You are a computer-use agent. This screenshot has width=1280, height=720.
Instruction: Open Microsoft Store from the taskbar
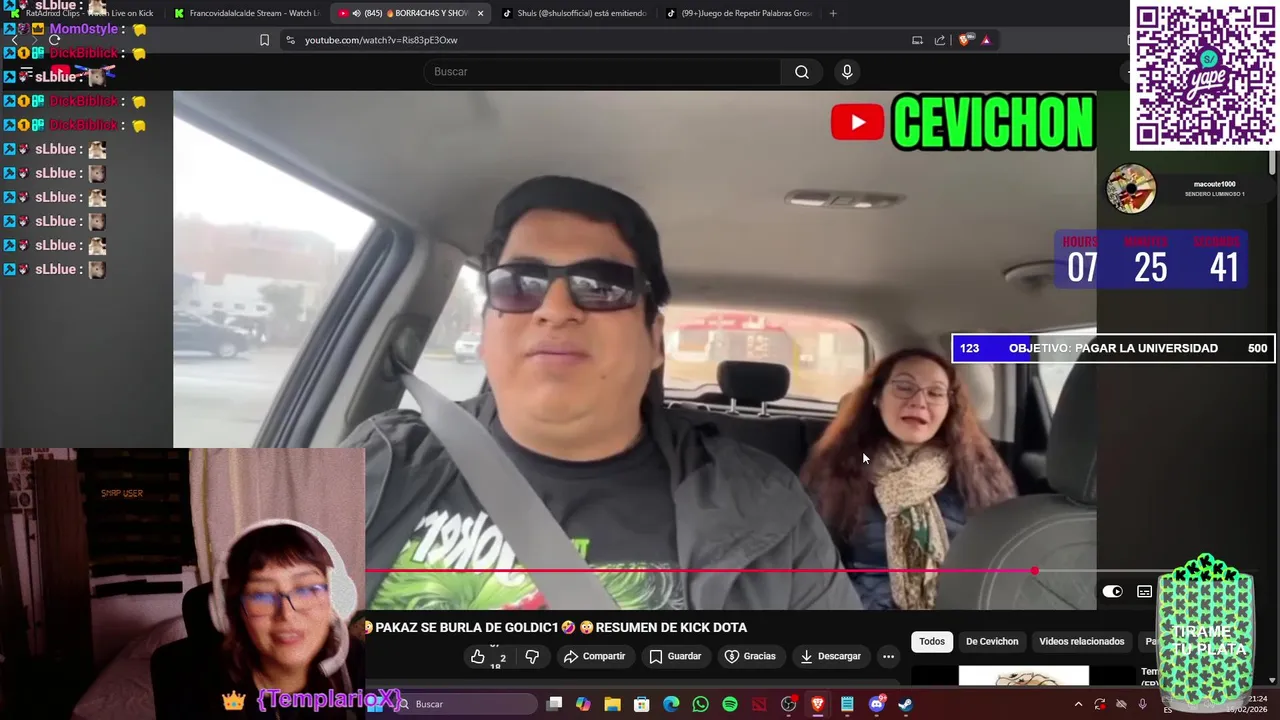[x=642, y=704]
